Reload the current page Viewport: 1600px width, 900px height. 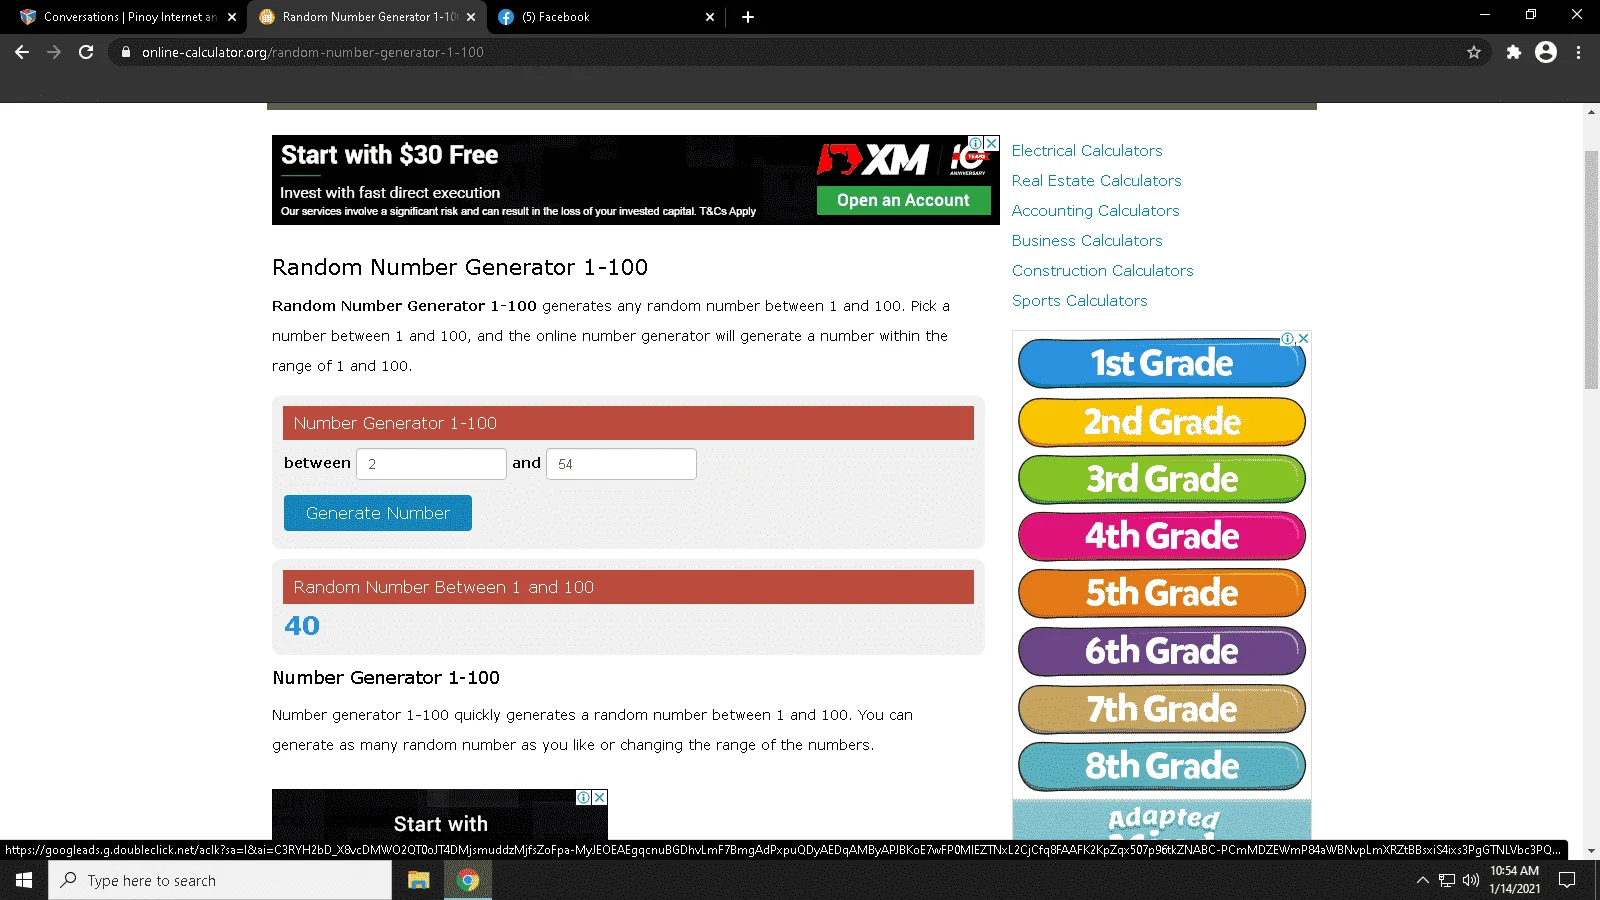[x=86, y=52]
